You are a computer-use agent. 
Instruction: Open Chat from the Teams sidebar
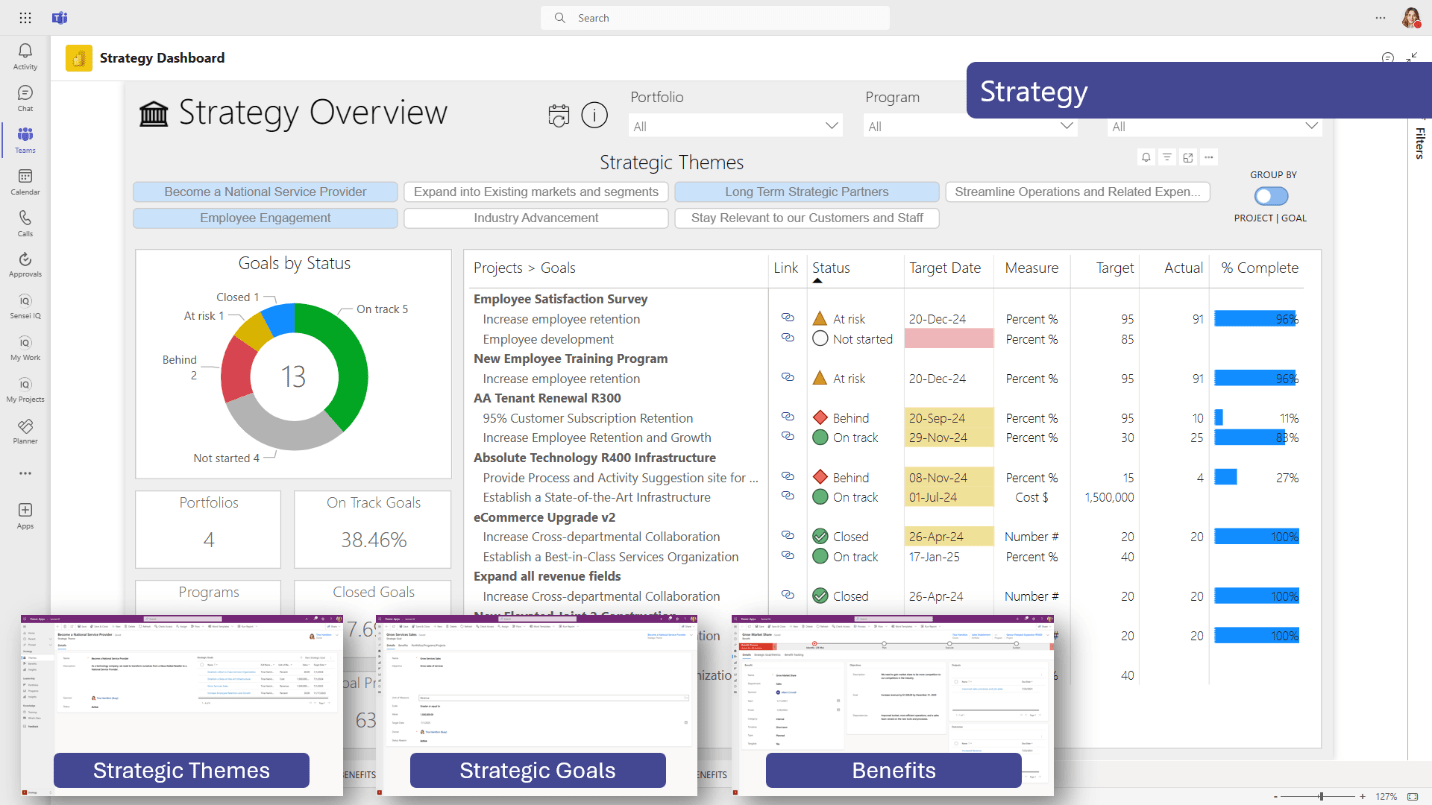(x=25, y=98)
